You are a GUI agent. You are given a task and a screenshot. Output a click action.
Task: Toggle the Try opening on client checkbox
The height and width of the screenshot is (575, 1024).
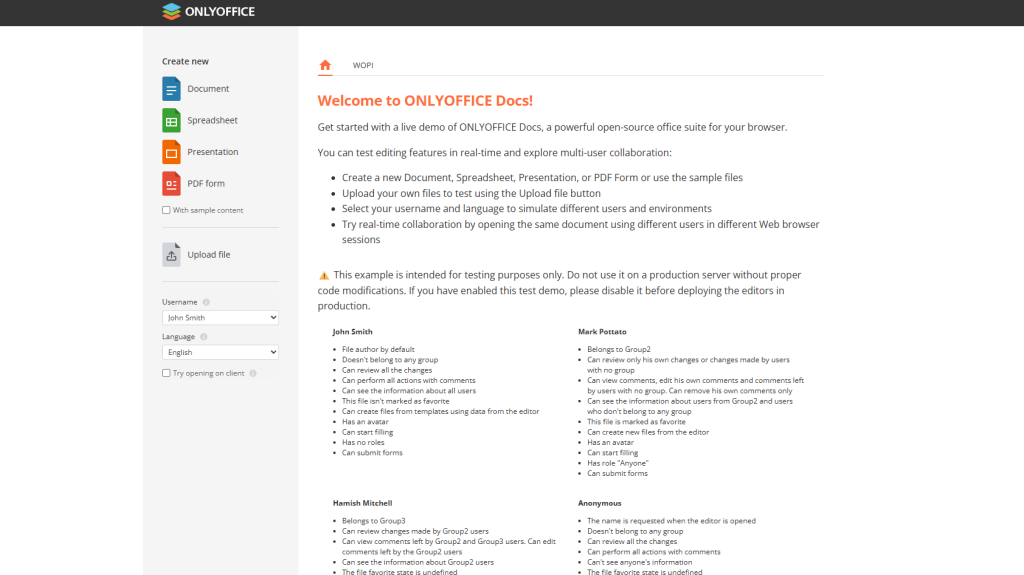[x=166, y=373]
